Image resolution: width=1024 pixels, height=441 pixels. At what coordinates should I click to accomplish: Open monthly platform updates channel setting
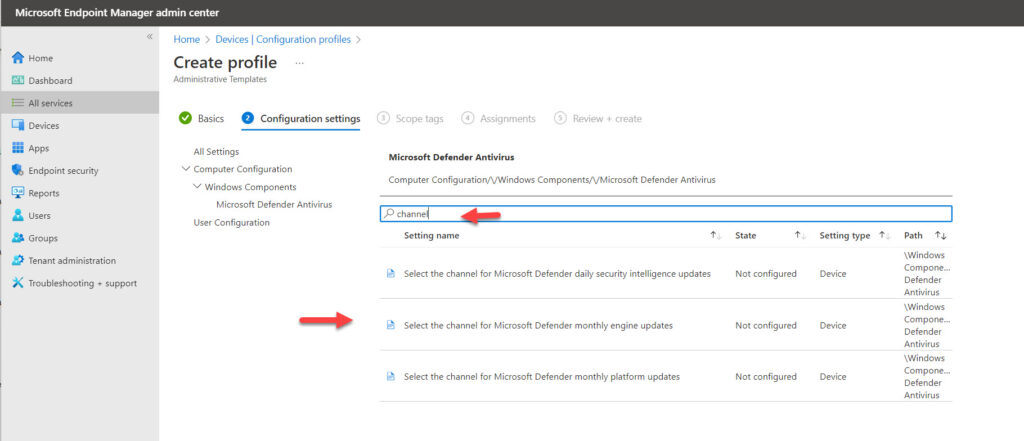[x=542, y=377]
